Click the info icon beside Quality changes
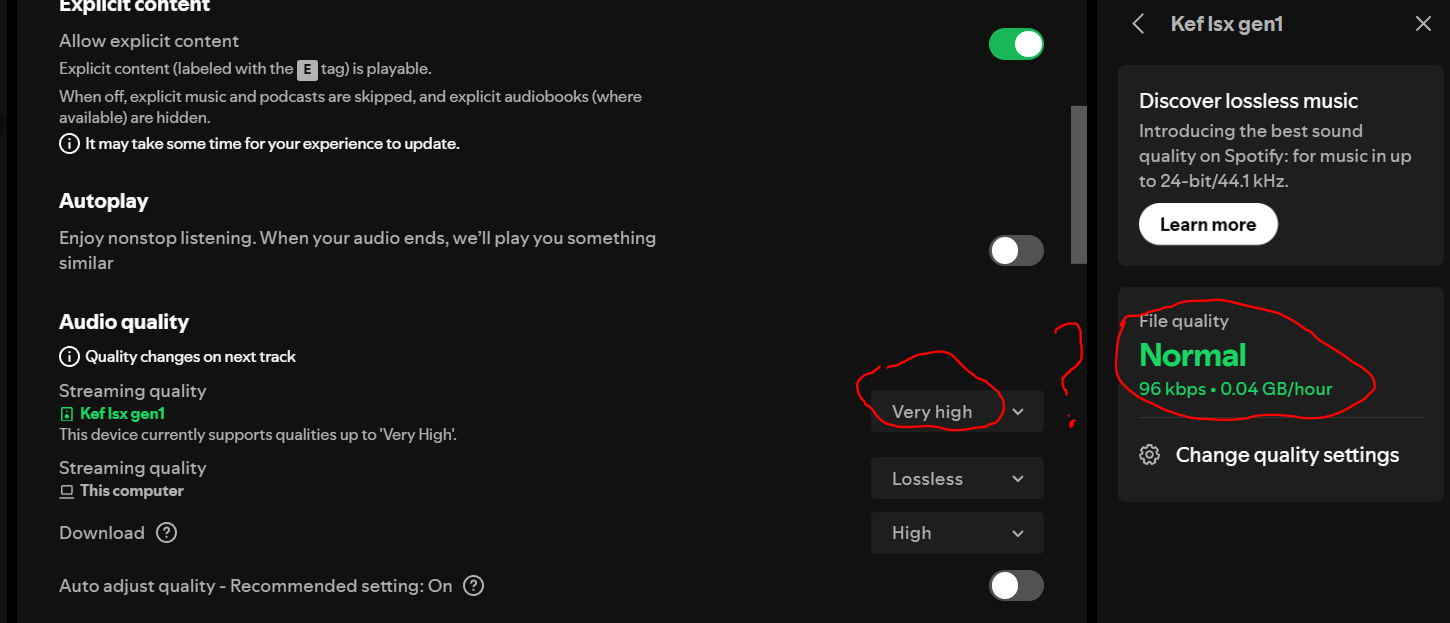Viewport: 1450px width, 623px height. click(x=69, y=357)
